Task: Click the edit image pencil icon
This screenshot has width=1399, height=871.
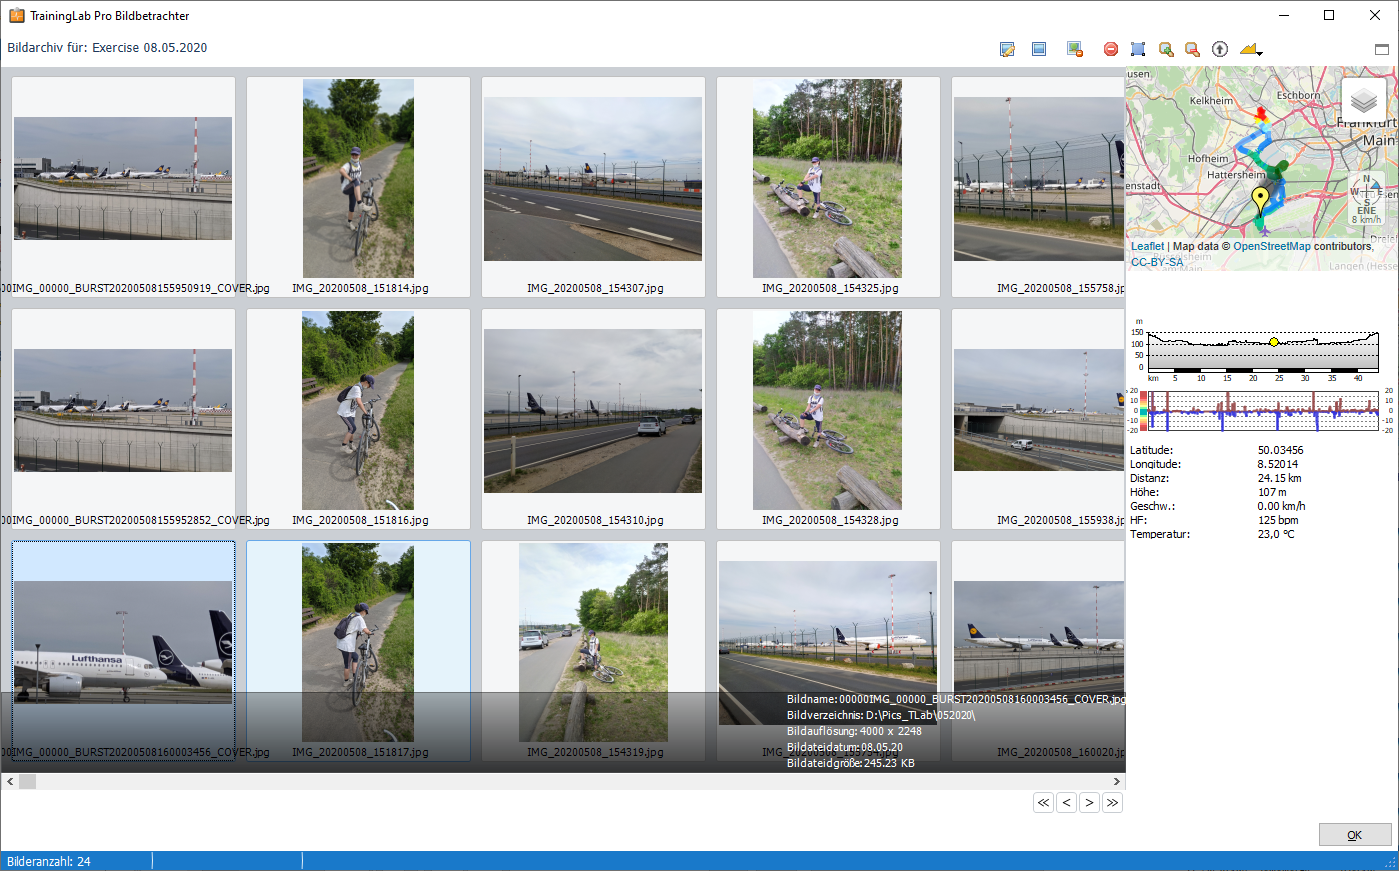Action: pyautogui.click(x=1007, y=49)
